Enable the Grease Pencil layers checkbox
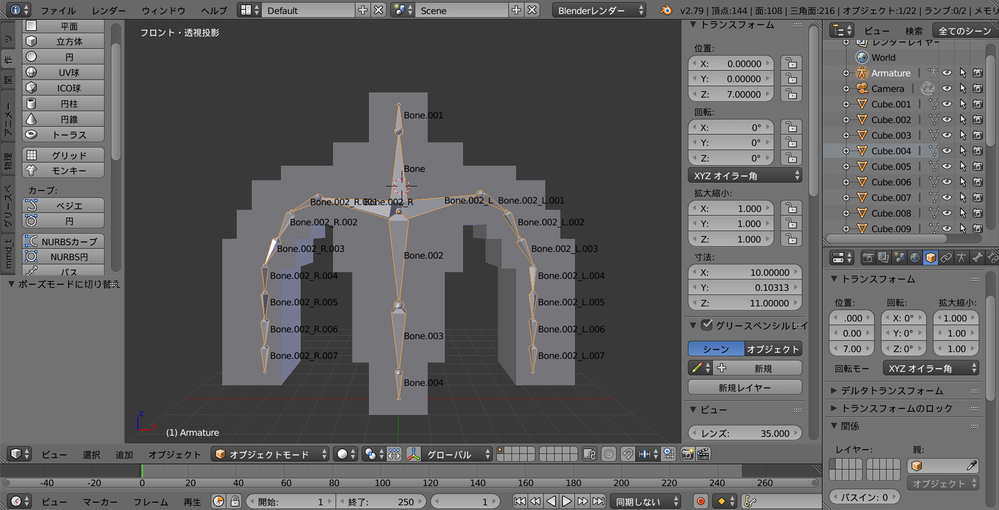This screenshot has height=510, width=999. click(x=707, y=325)
